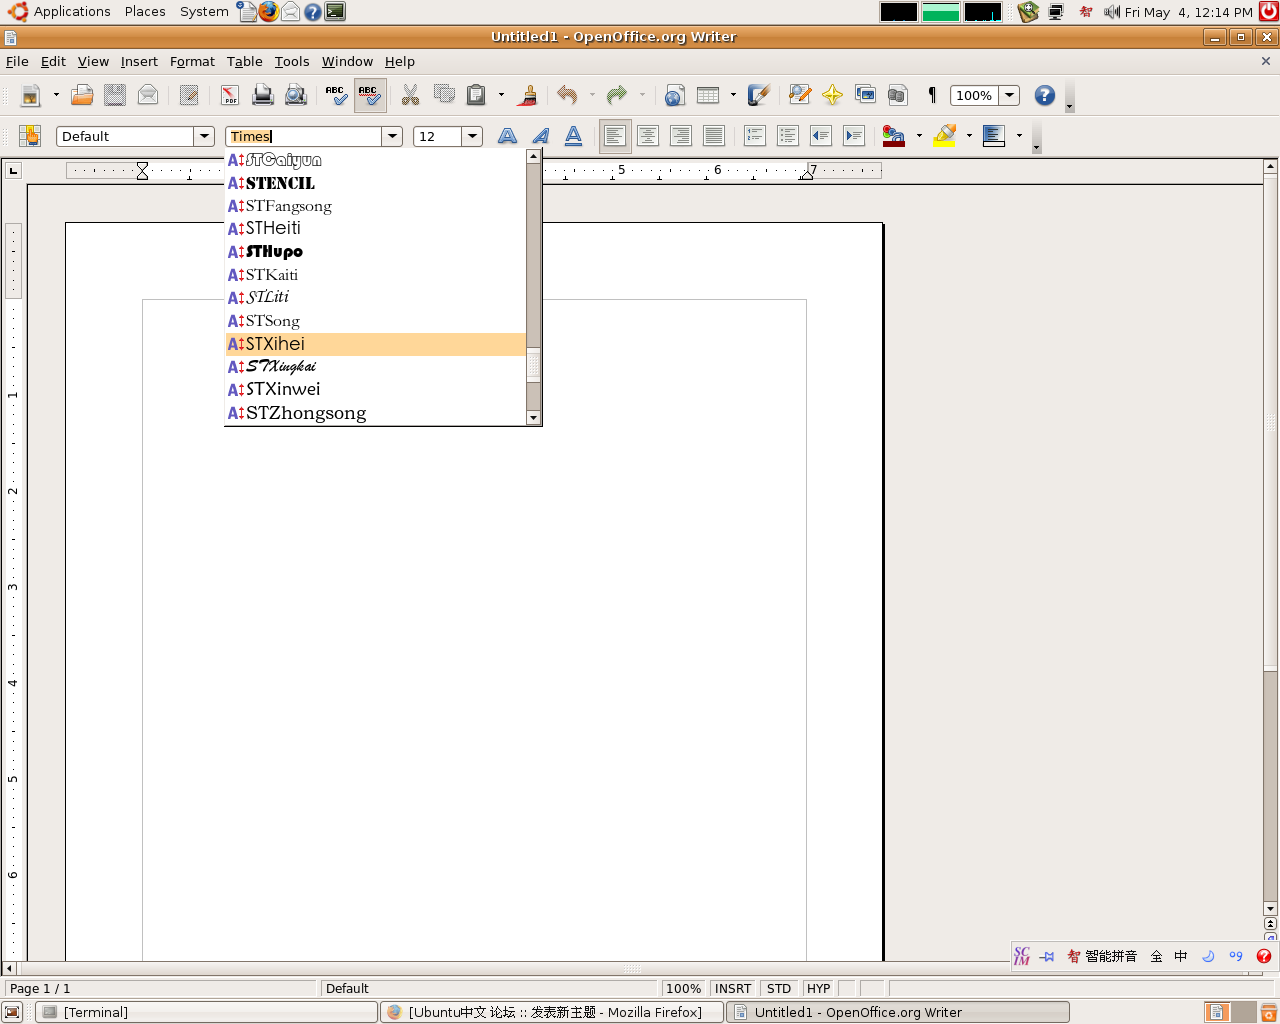The width and height of the screenshot is (1280, 1024).
Task: Open the Window menu
Action: [x=347, y=61]
